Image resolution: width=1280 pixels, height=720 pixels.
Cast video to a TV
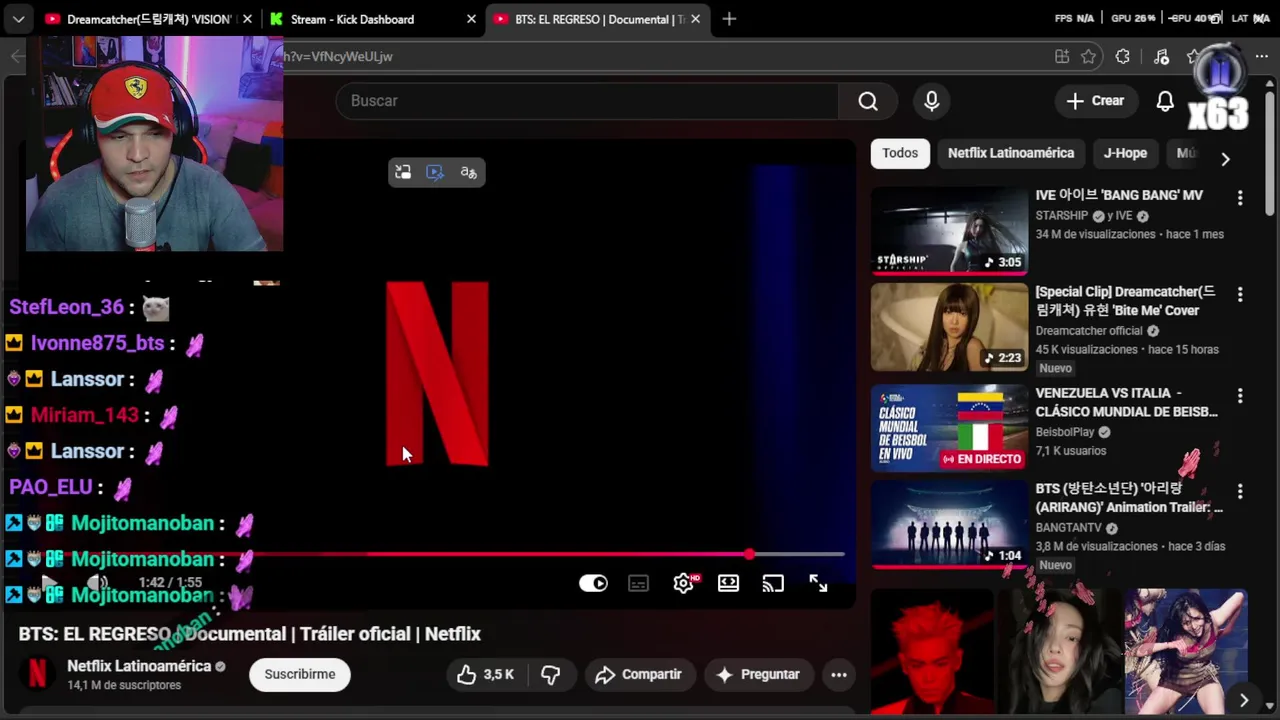(x=773, y=583)
